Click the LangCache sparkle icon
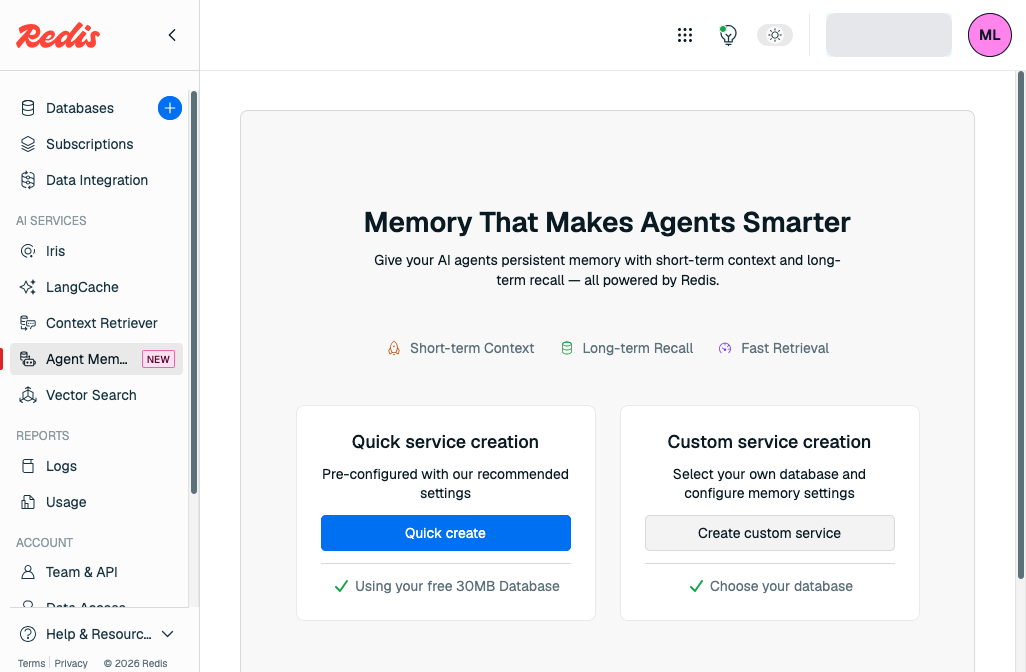This screenshot has width=1026, height=672. (x=27, y=287)
